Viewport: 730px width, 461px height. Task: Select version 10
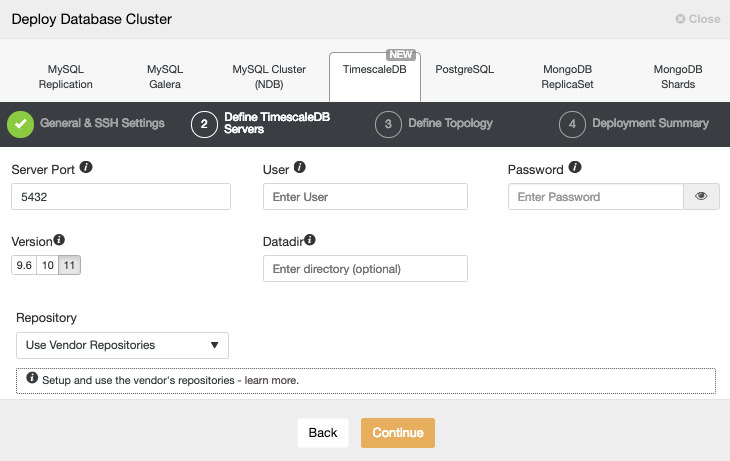click(x=47, y=265)
